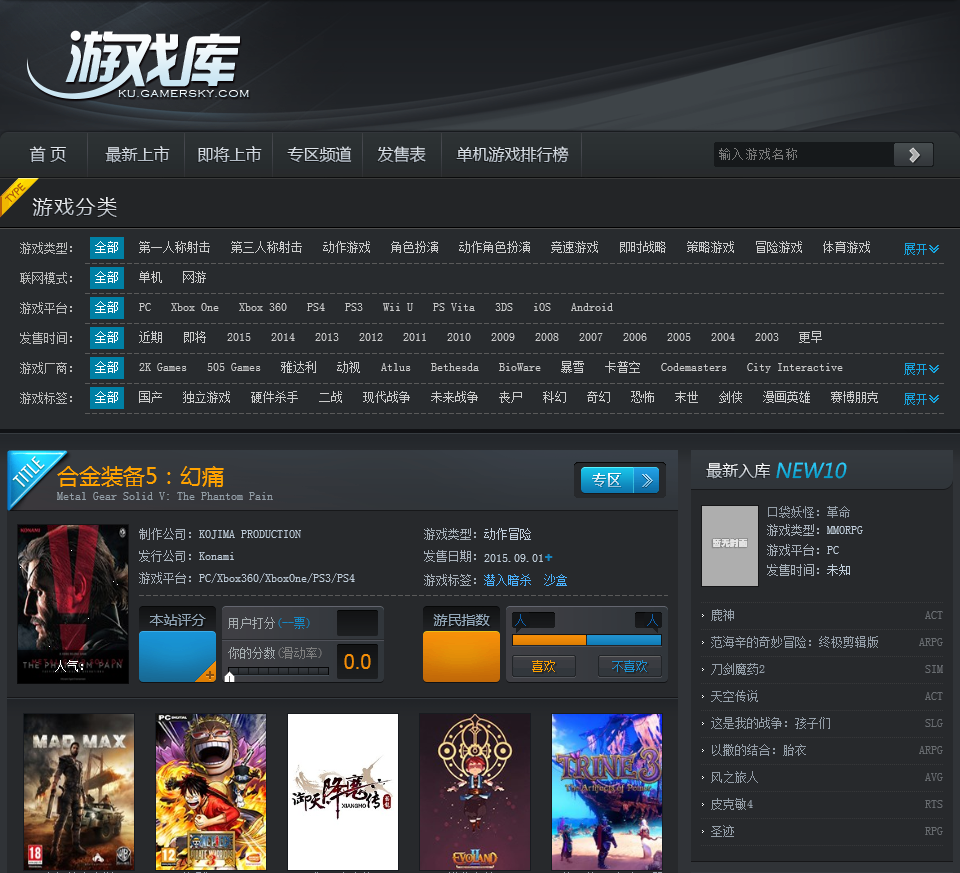Open the 单机游戏排行榜 navigation tab
960x873 pixels.
click(x=512, y=154)
